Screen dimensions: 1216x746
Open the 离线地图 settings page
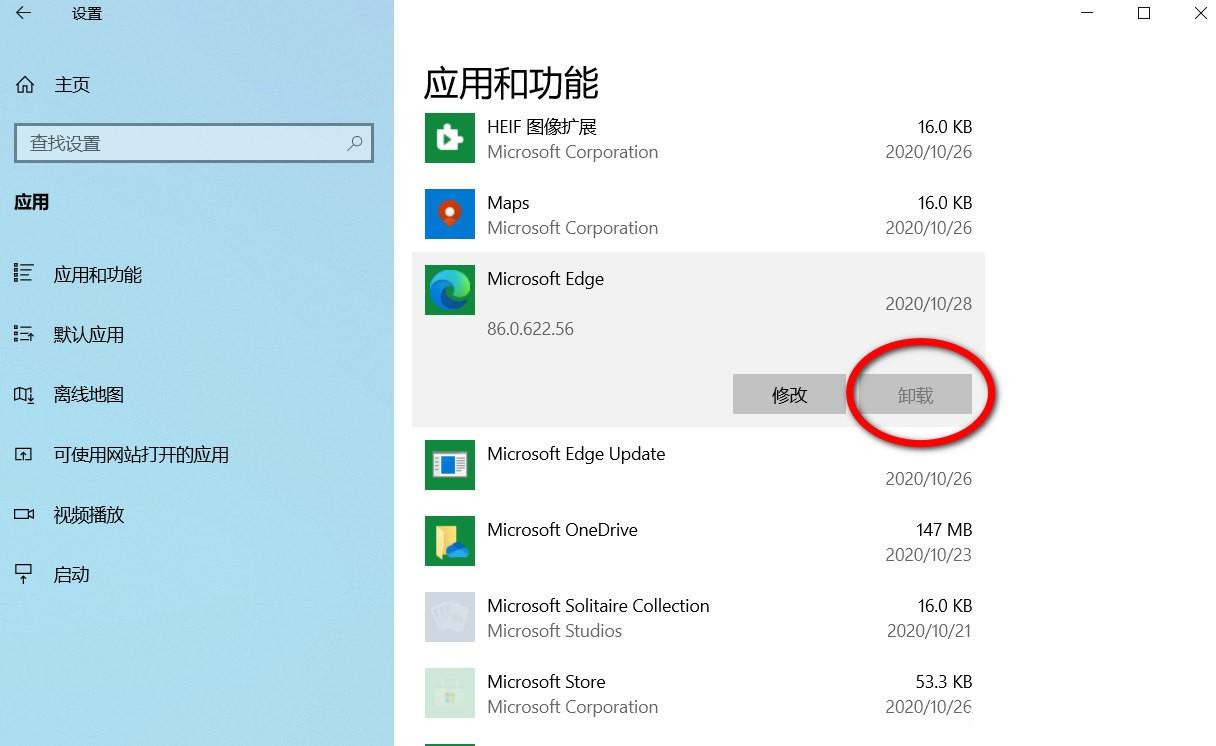[89, 394]
